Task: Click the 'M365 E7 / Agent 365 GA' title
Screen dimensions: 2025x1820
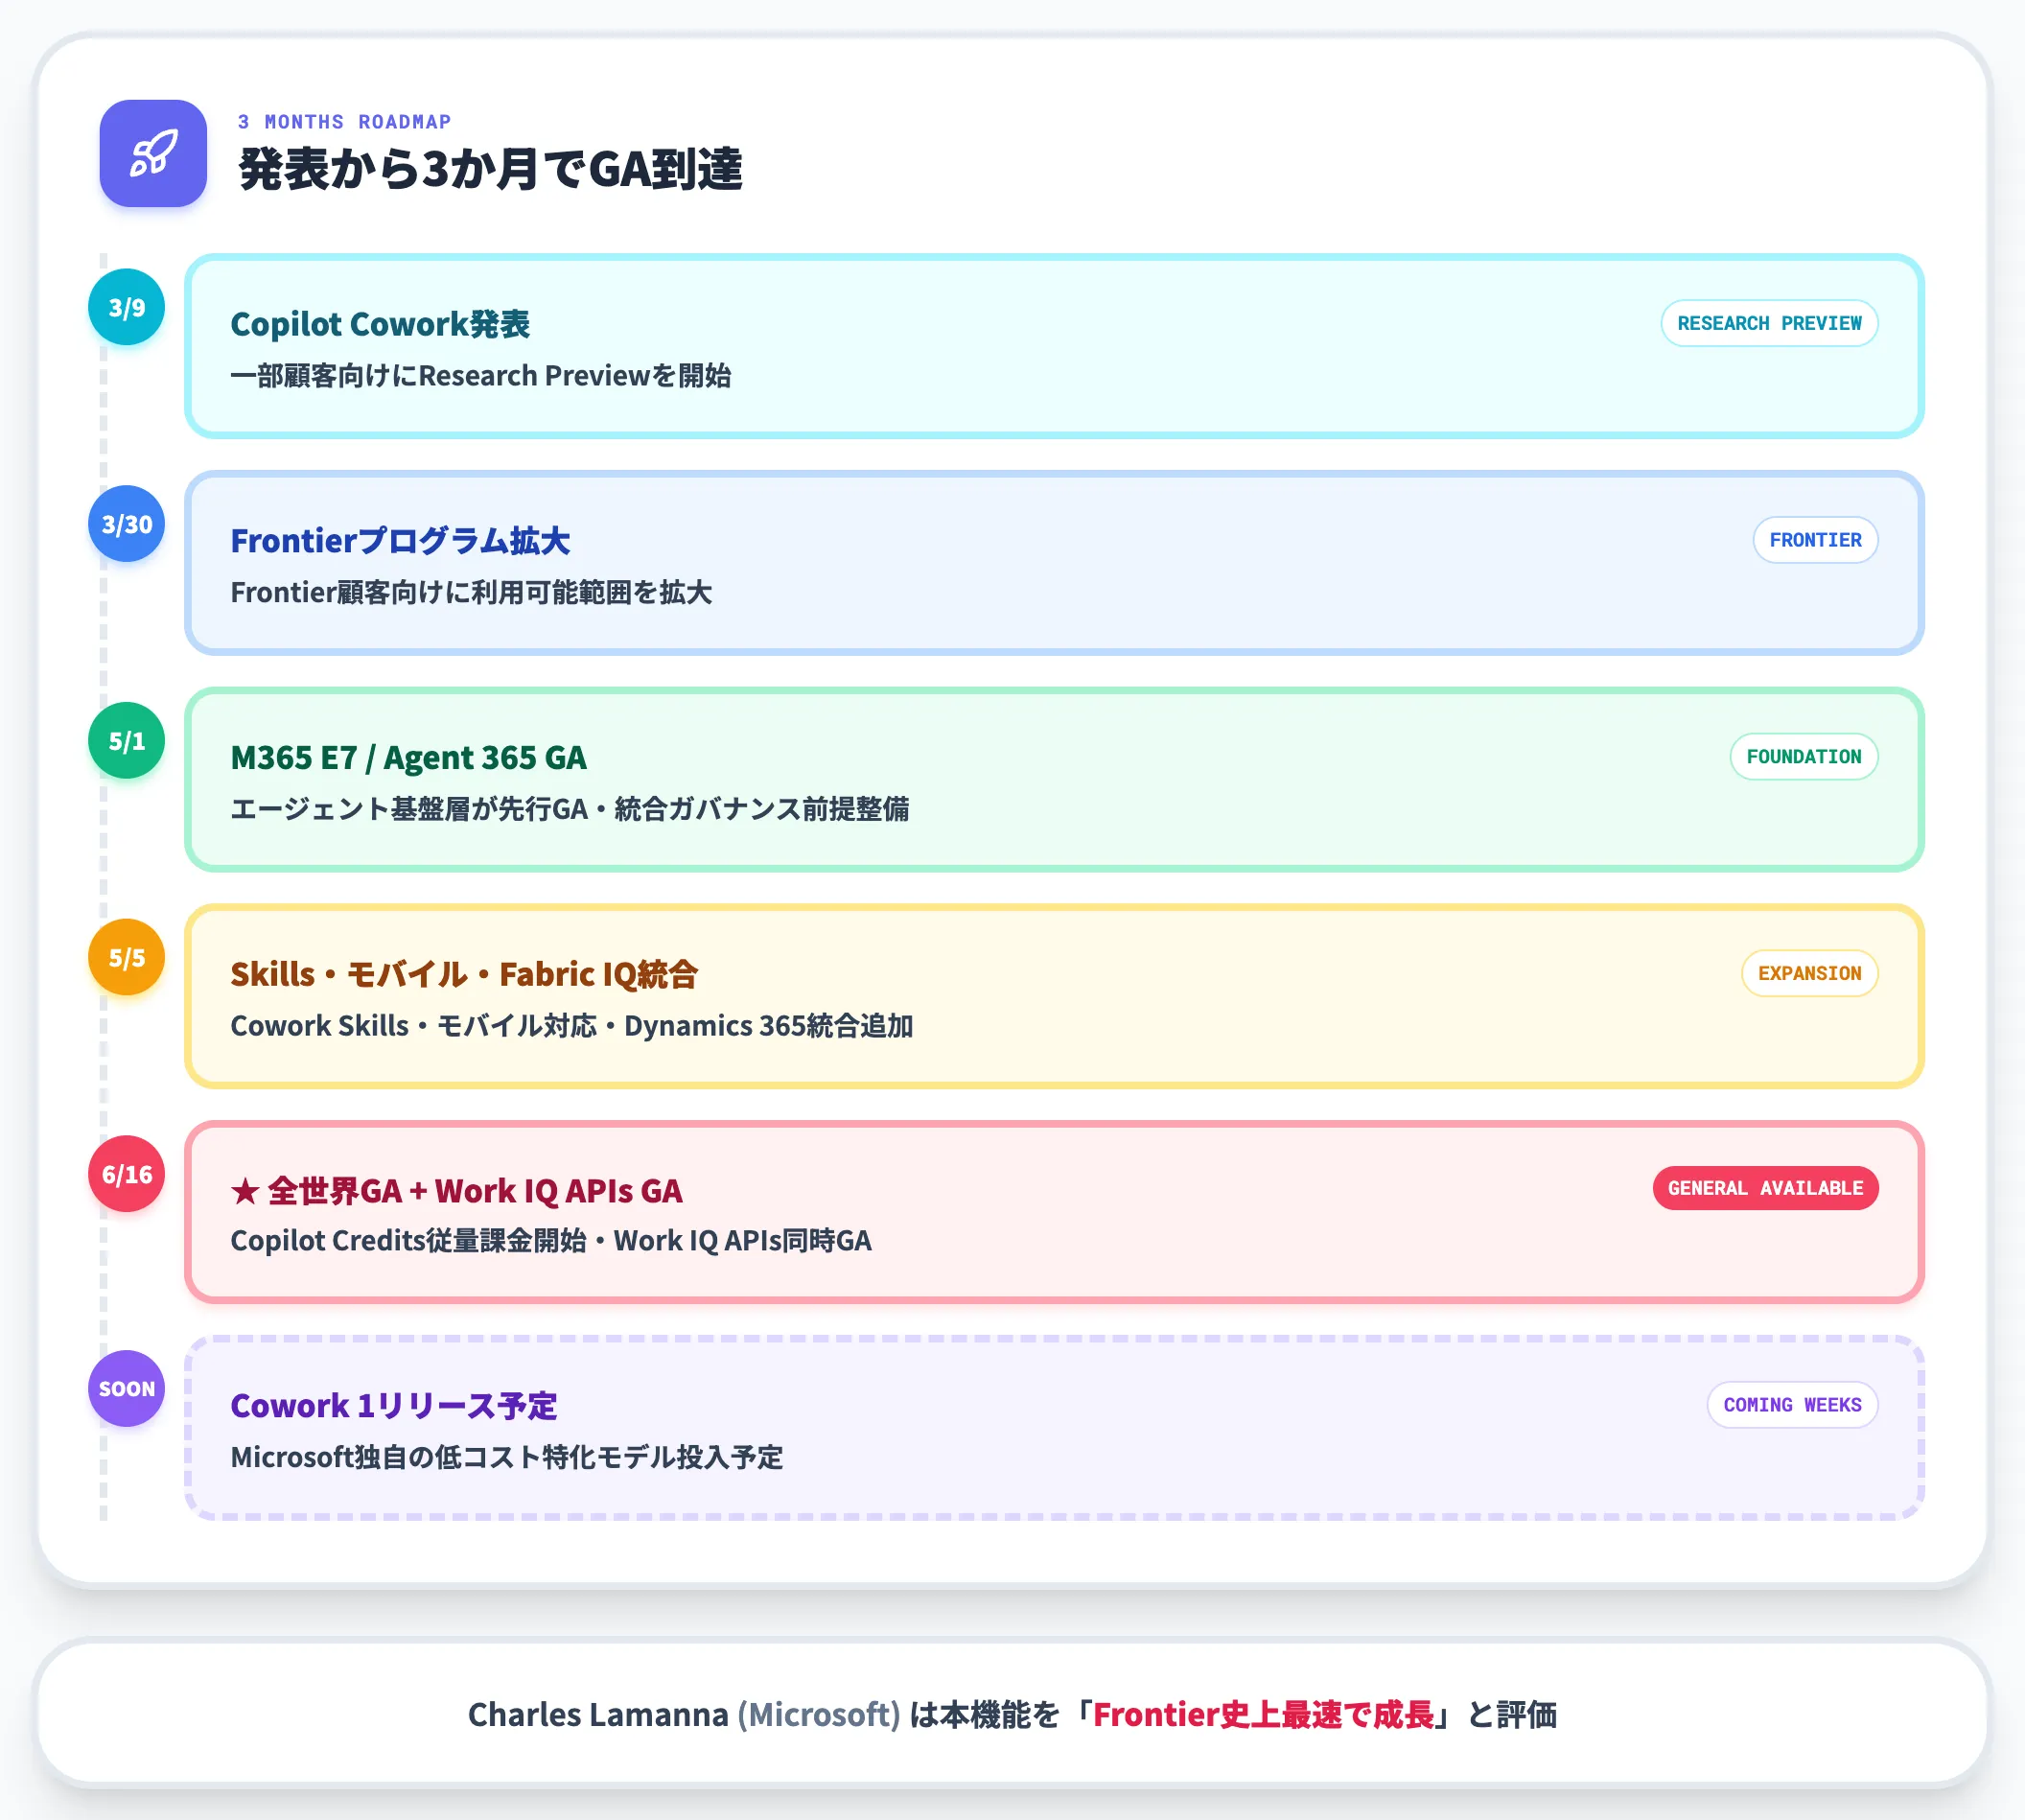Action: pyautogui.click(x=408, y=758)
